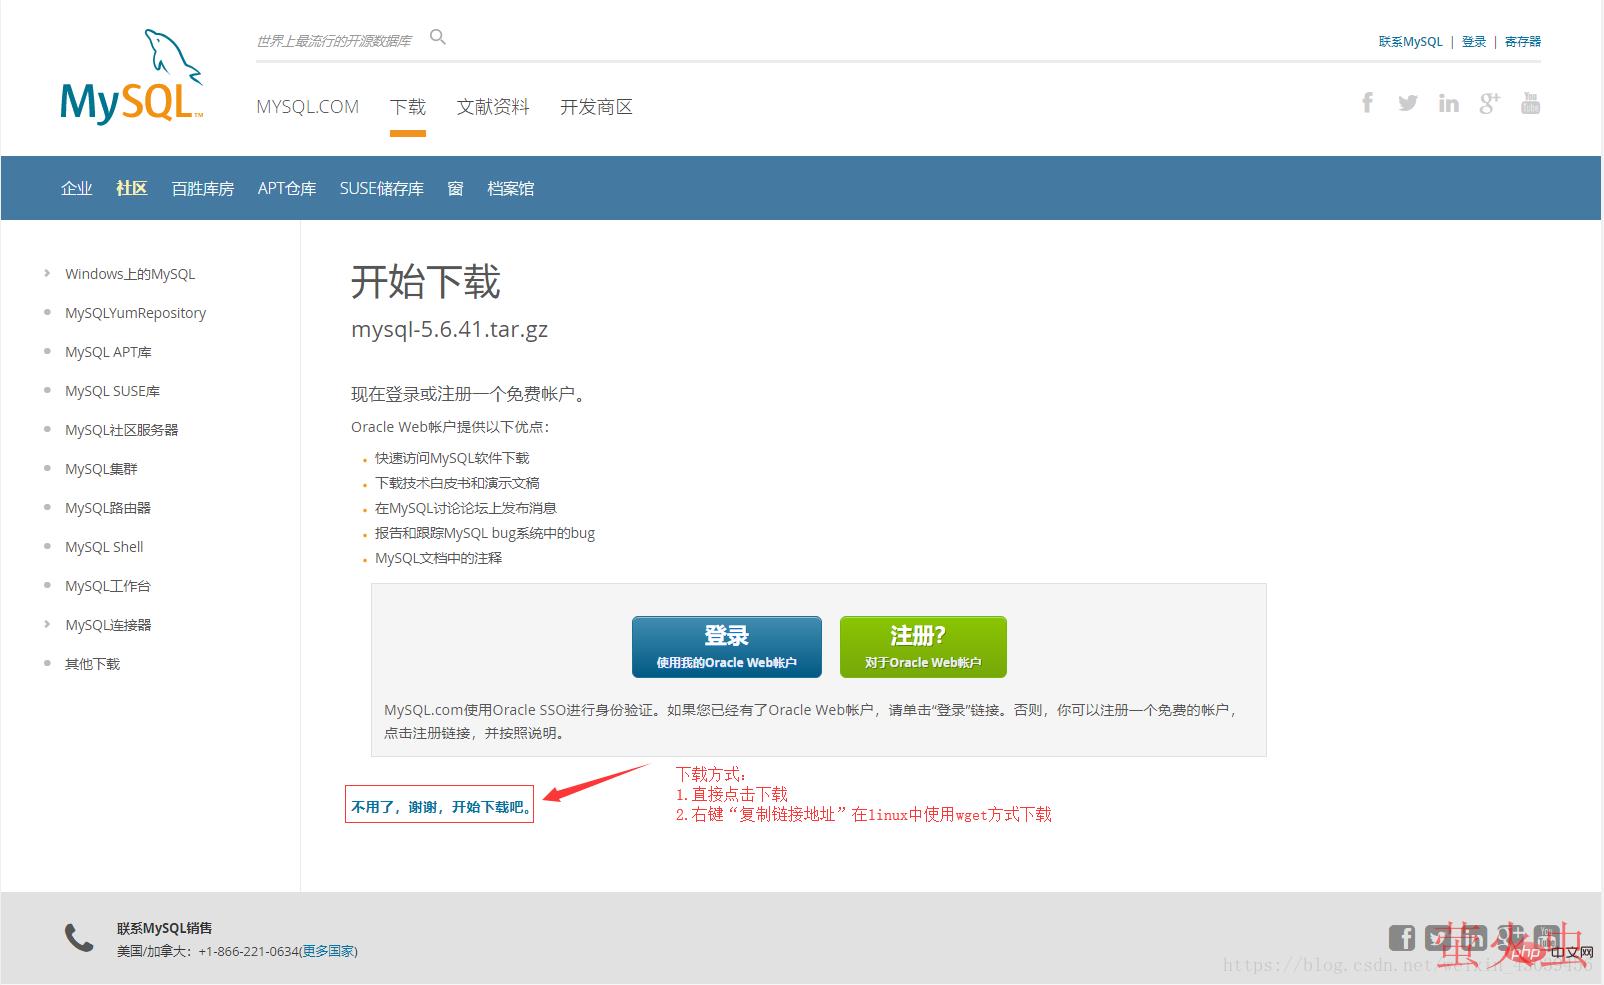Open the 文献资料 nav tab
Image resolution: width=1604 pixels, height=985 pixels.
[x=493, y=107]
